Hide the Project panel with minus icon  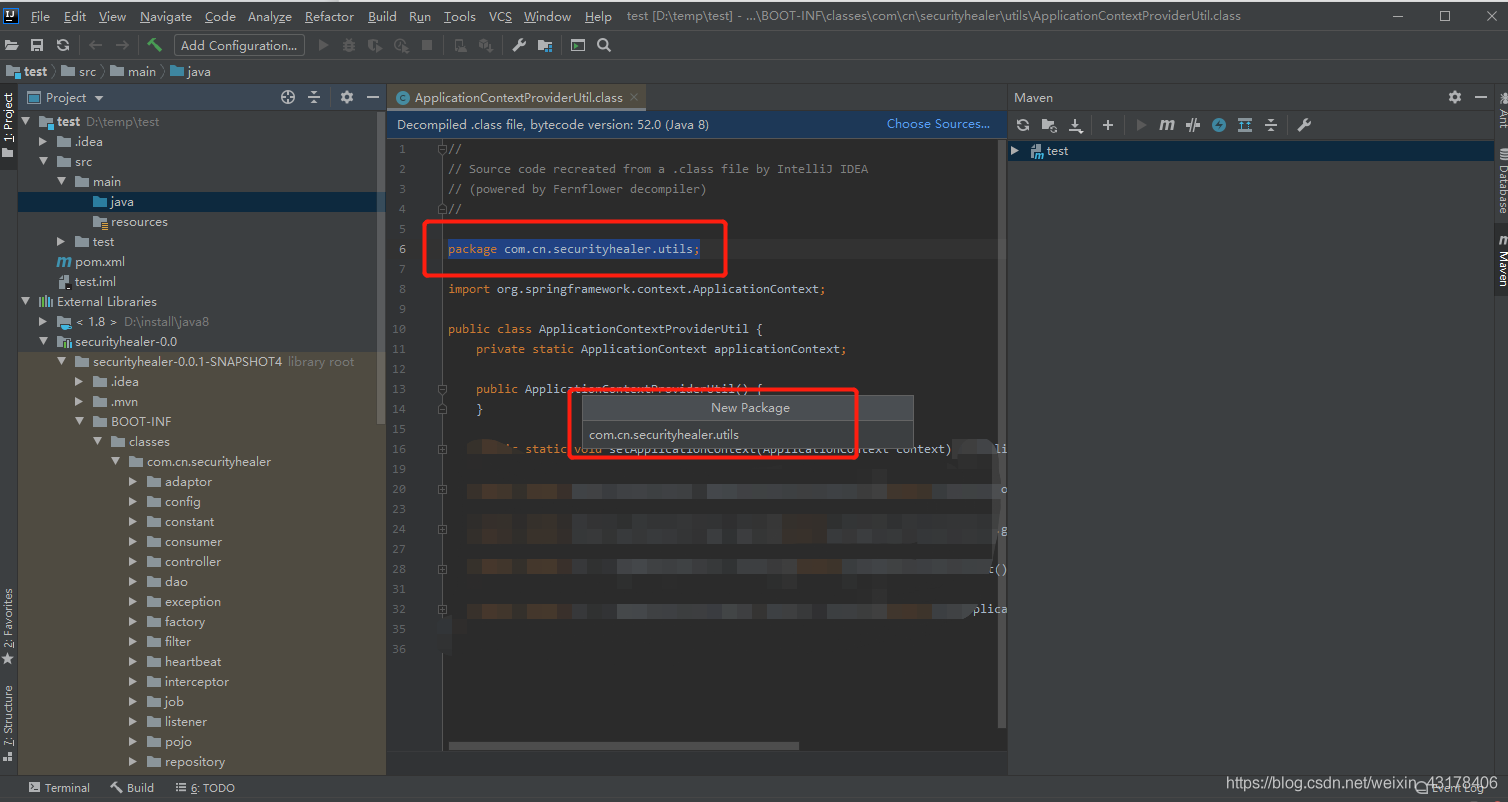click(373, 97)
